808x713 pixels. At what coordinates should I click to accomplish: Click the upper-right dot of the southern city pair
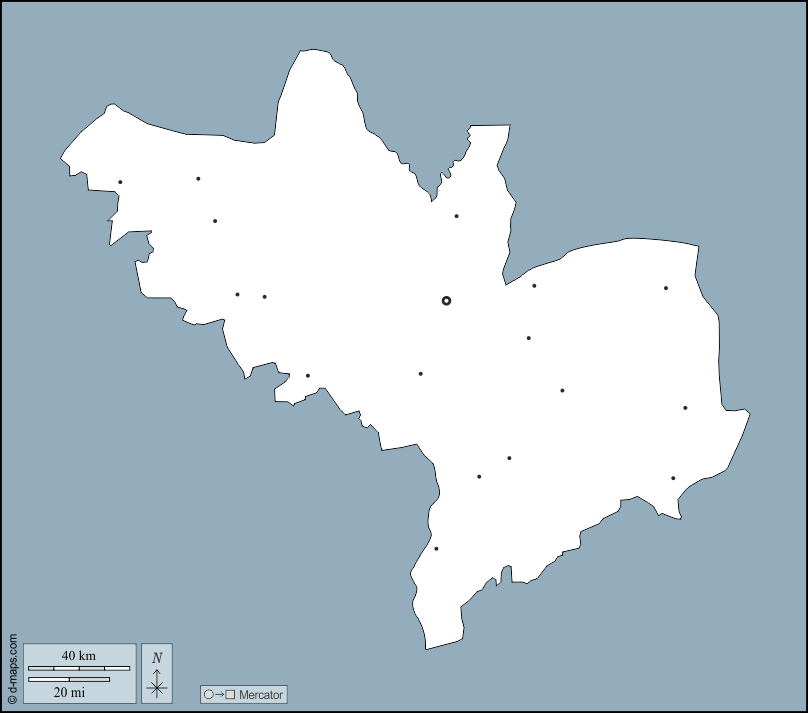(509, 458)
